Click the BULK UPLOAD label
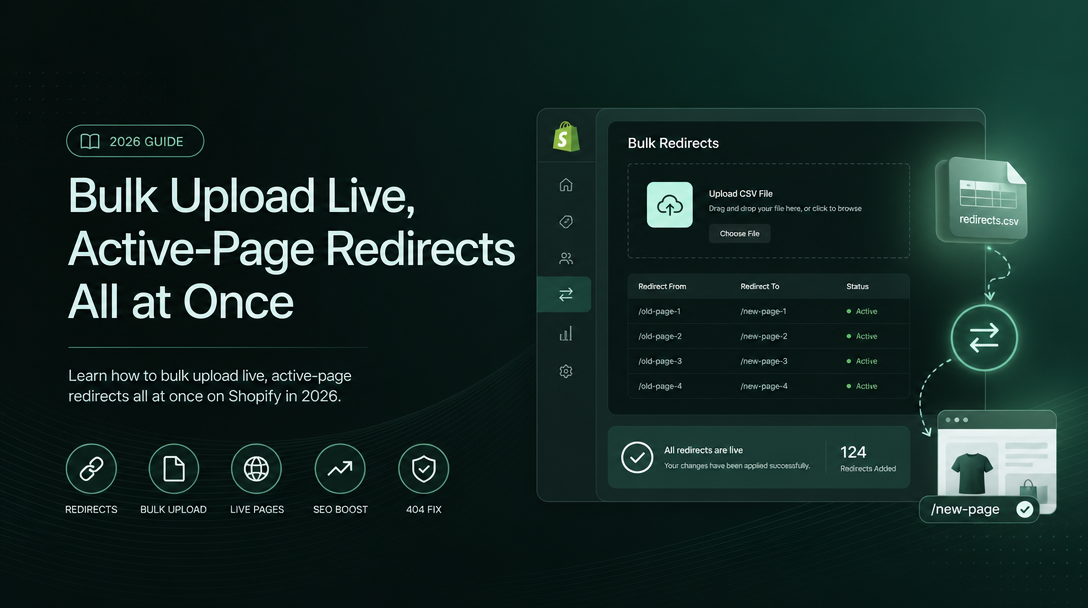Viewport: 1088px width, 608px height. [x=173, y=509]
